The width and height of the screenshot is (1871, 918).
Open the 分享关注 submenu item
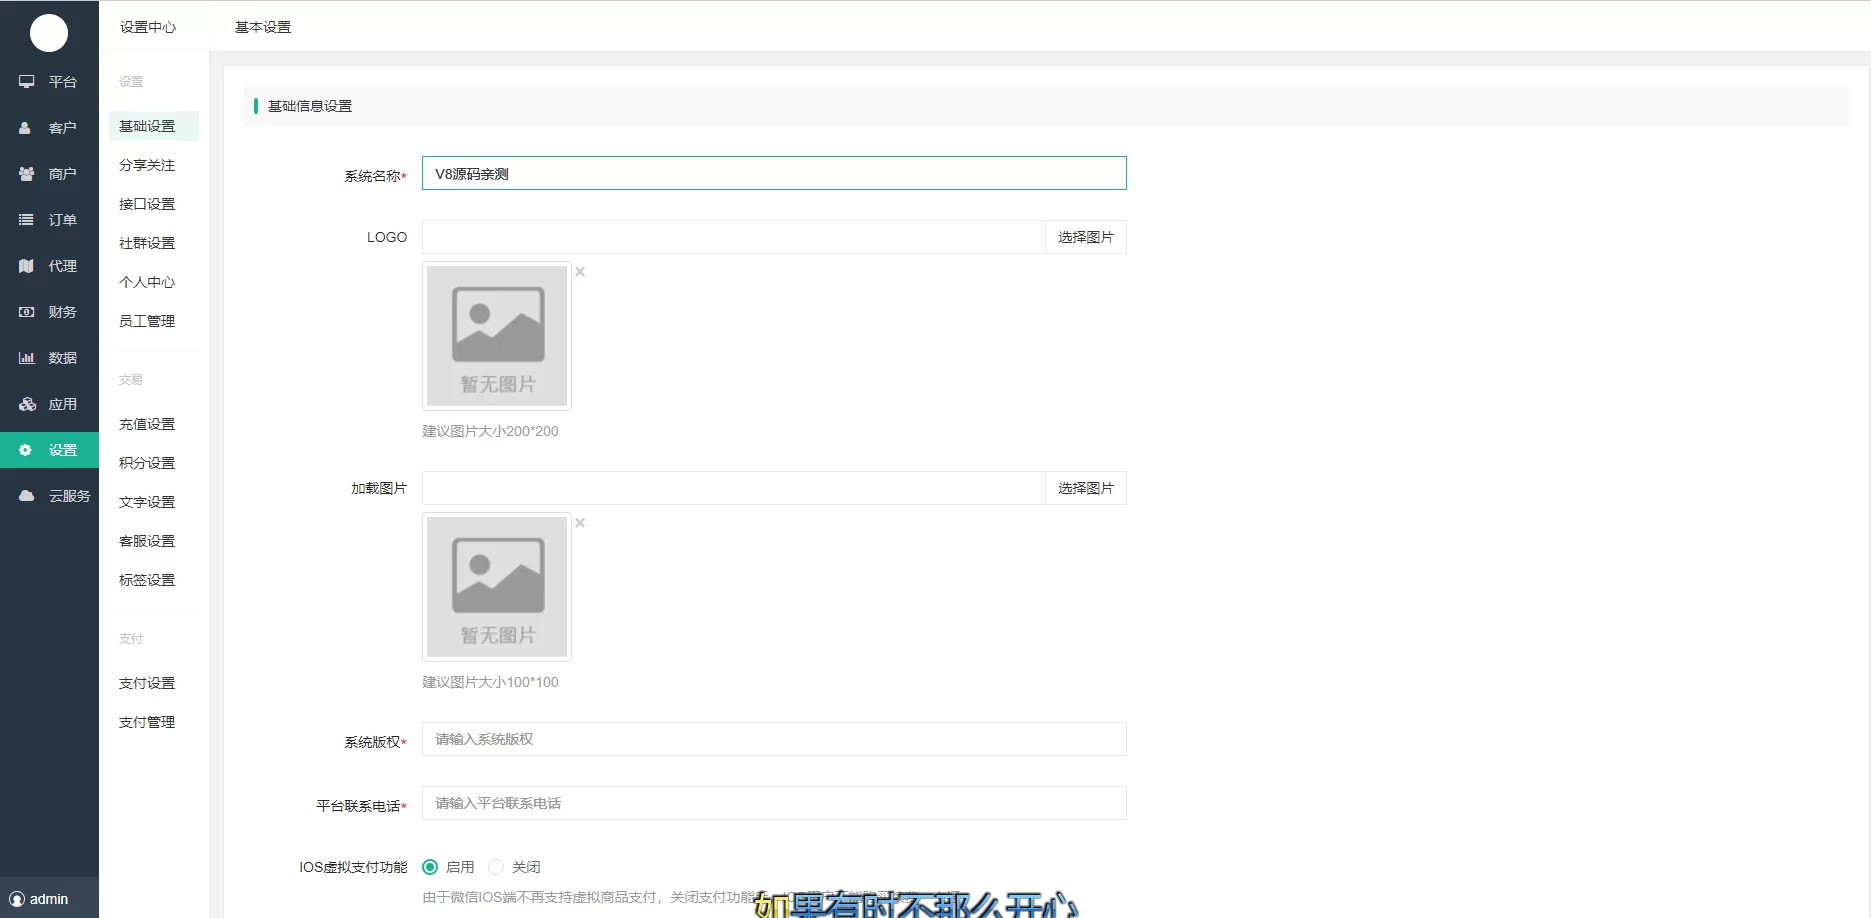click(147, 165)
